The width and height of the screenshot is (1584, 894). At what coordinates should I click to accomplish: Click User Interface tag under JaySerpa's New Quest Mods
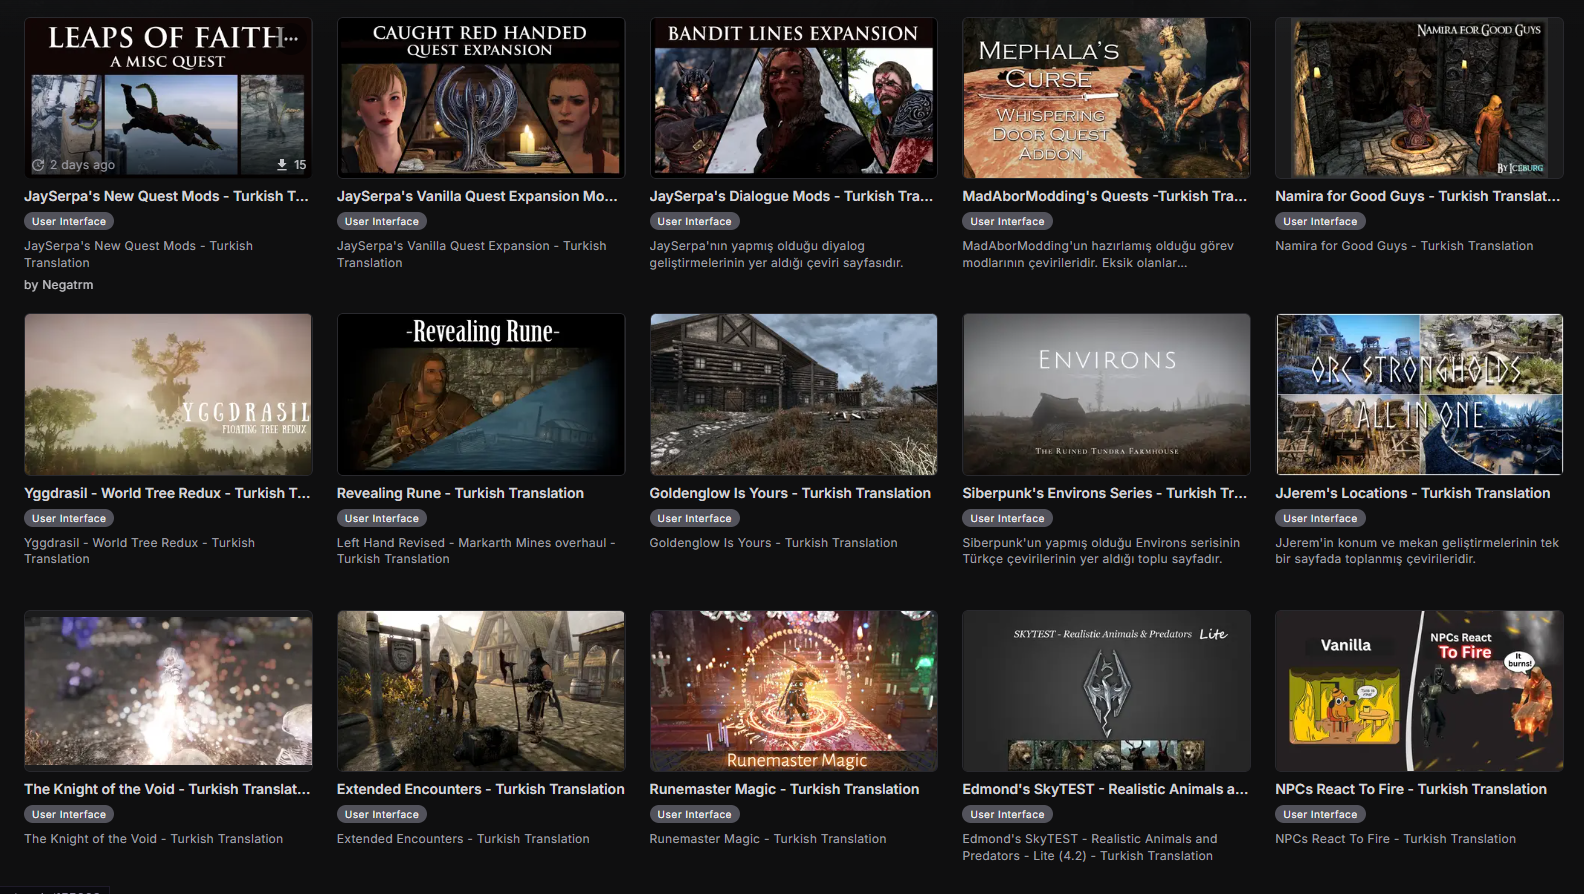[69, 221]
